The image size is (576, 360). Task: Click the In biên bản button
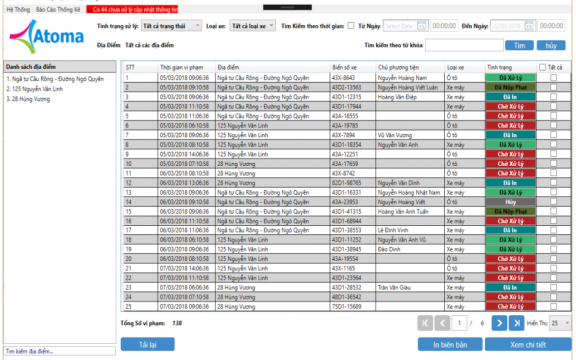pyautogui.click(x=450, y=345)
